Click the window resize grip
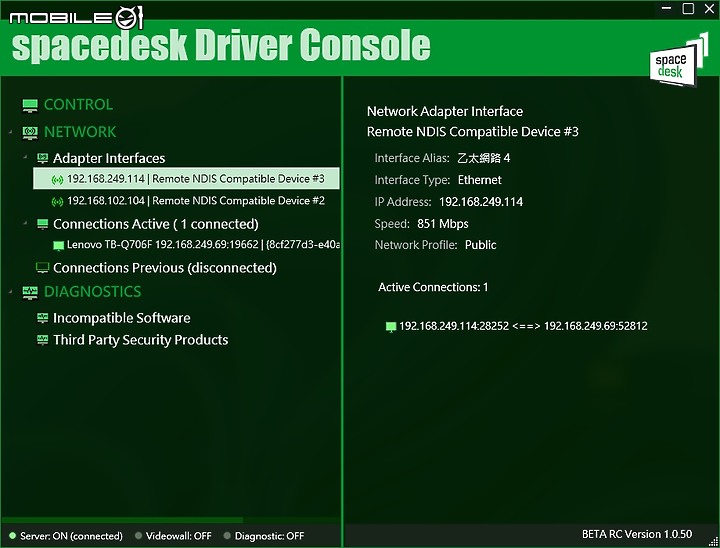 (713, 542)
